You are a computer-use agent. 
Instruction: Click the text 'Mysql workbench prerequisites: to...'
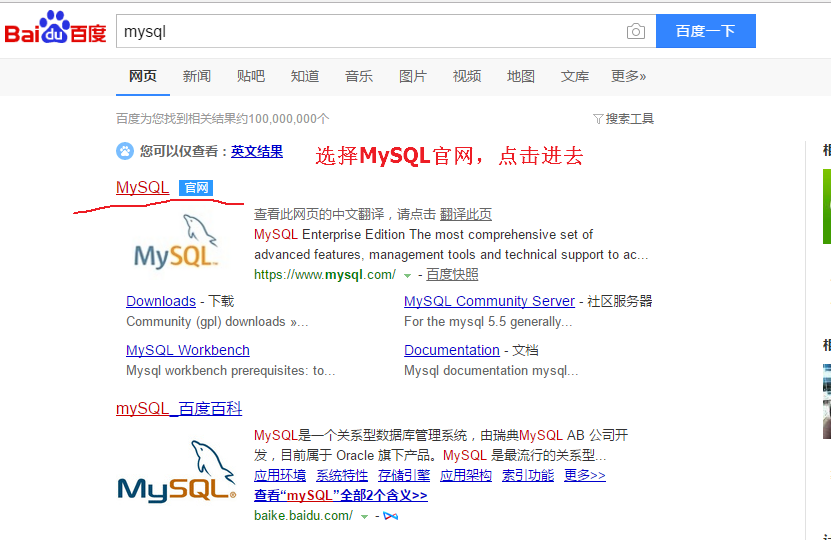231,370
